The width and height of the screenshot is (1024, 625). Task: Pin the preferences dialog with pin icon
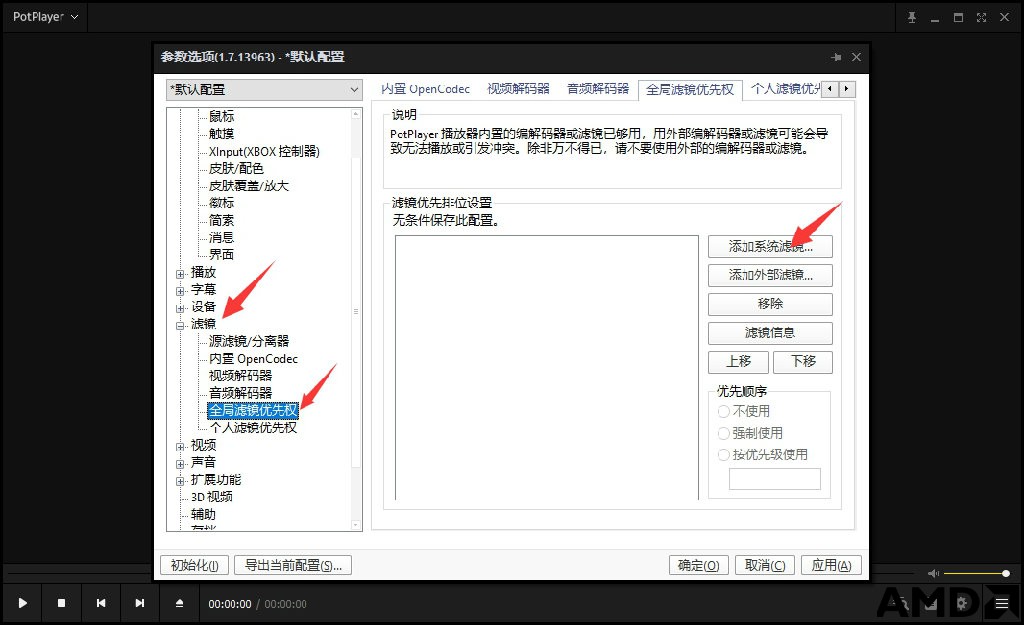click(836, 57)
